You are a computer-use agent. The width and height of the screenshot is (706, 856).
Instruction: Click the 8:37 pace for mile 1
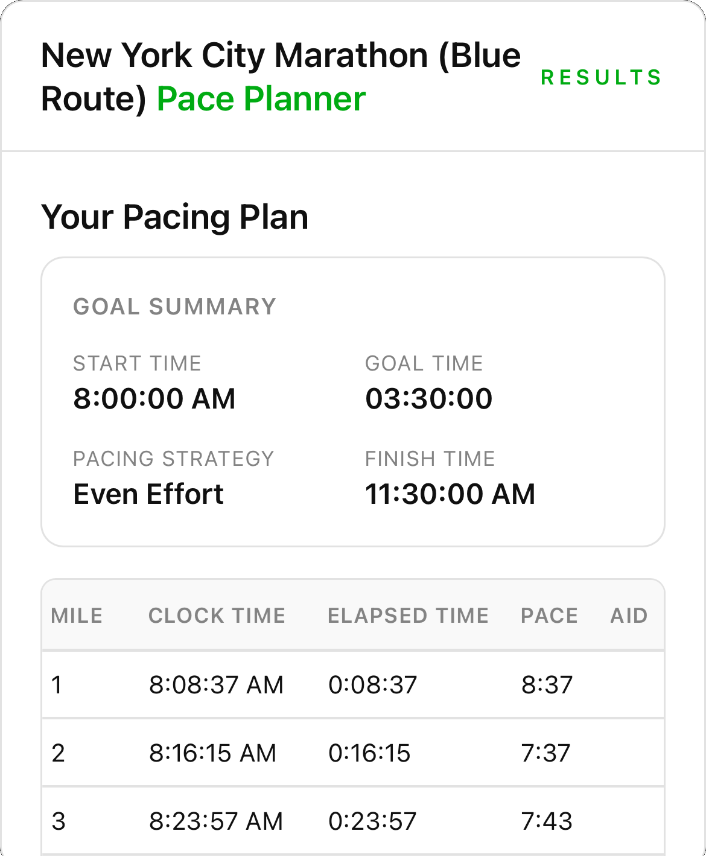(x=546, y=685)
